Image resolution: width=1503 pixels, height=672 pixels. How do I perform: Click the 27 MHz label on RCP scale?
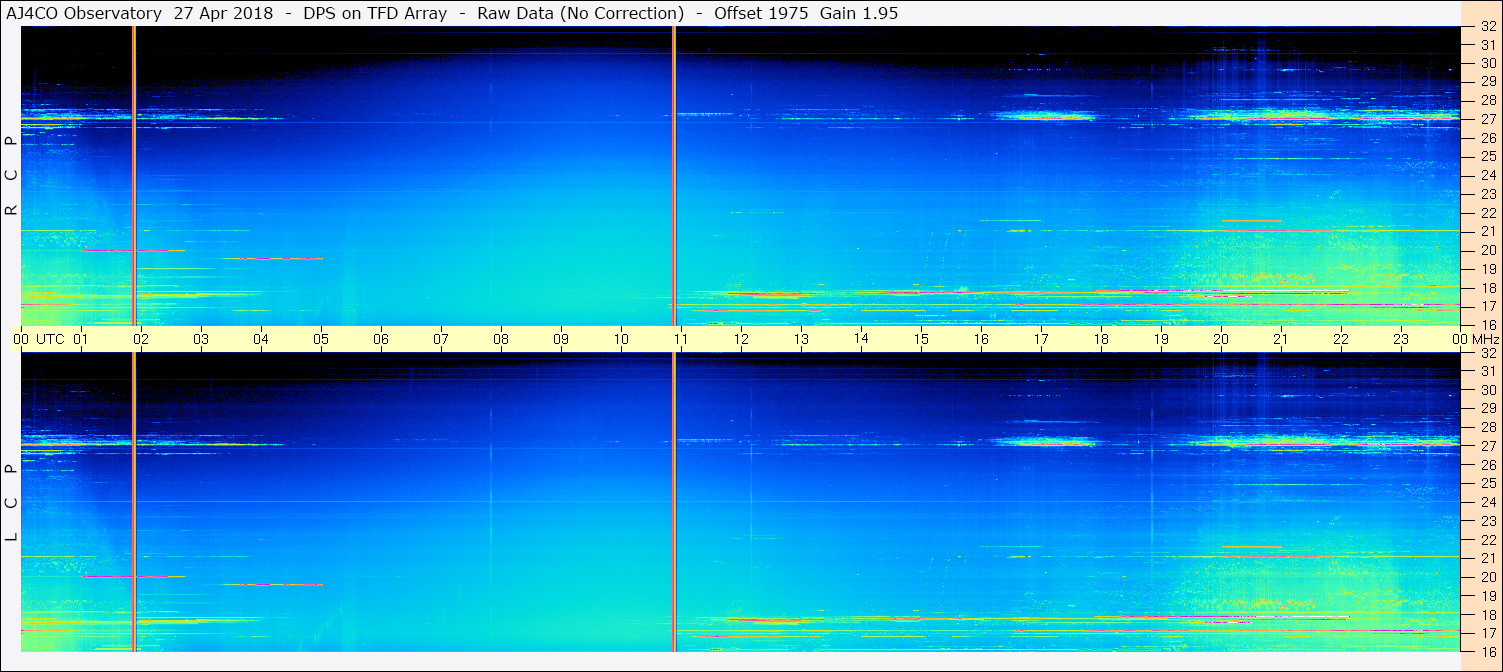[1487, 119]
